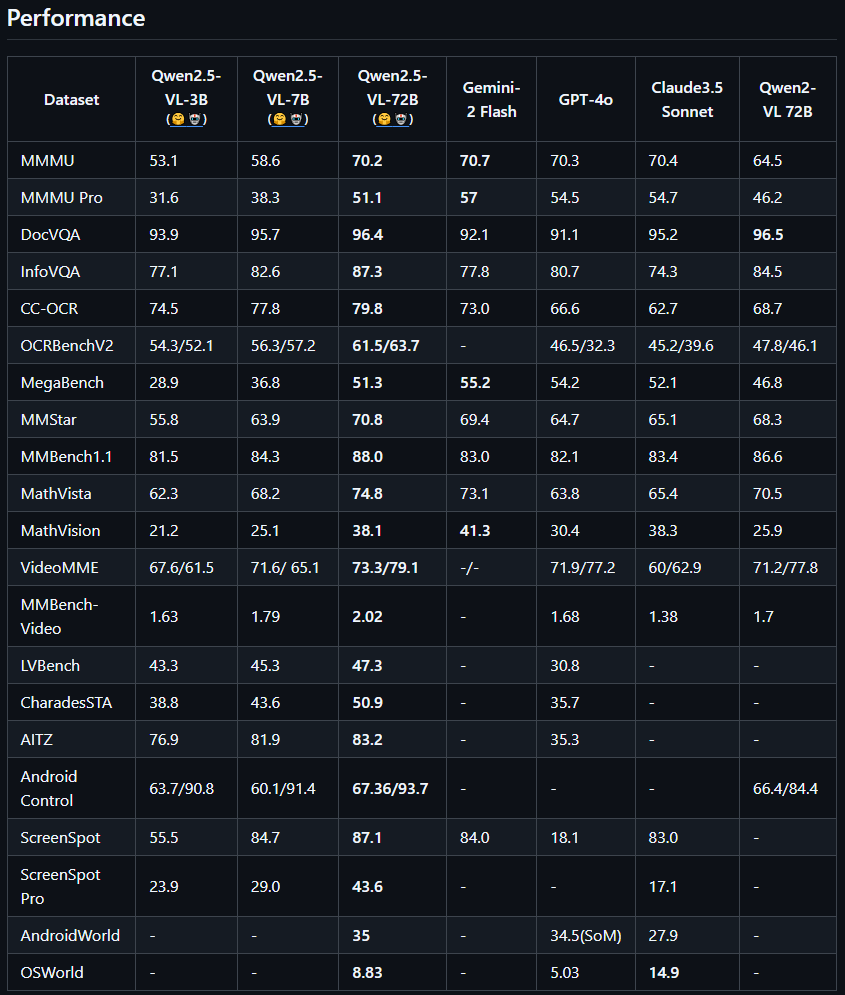Click the bold 70.8 MMStar score
The height and width of the screenshot is (995, 845).
point(368,419)
